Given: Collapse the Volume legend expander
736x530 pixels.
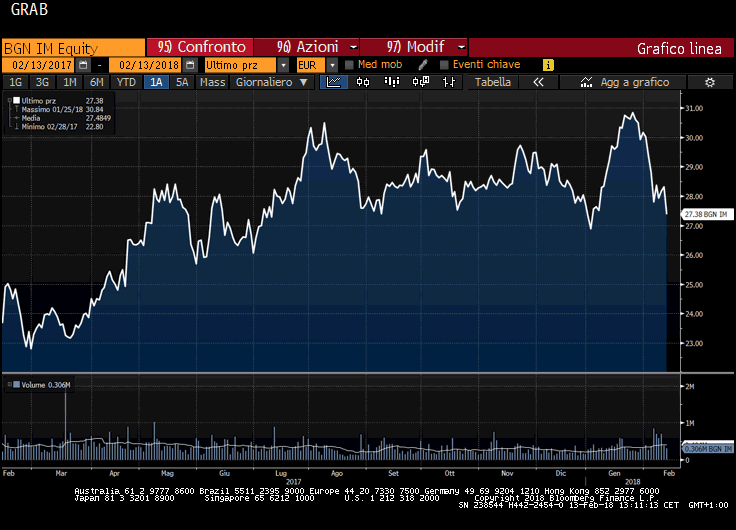Looking at the screenshot, I should click(9, 385).
